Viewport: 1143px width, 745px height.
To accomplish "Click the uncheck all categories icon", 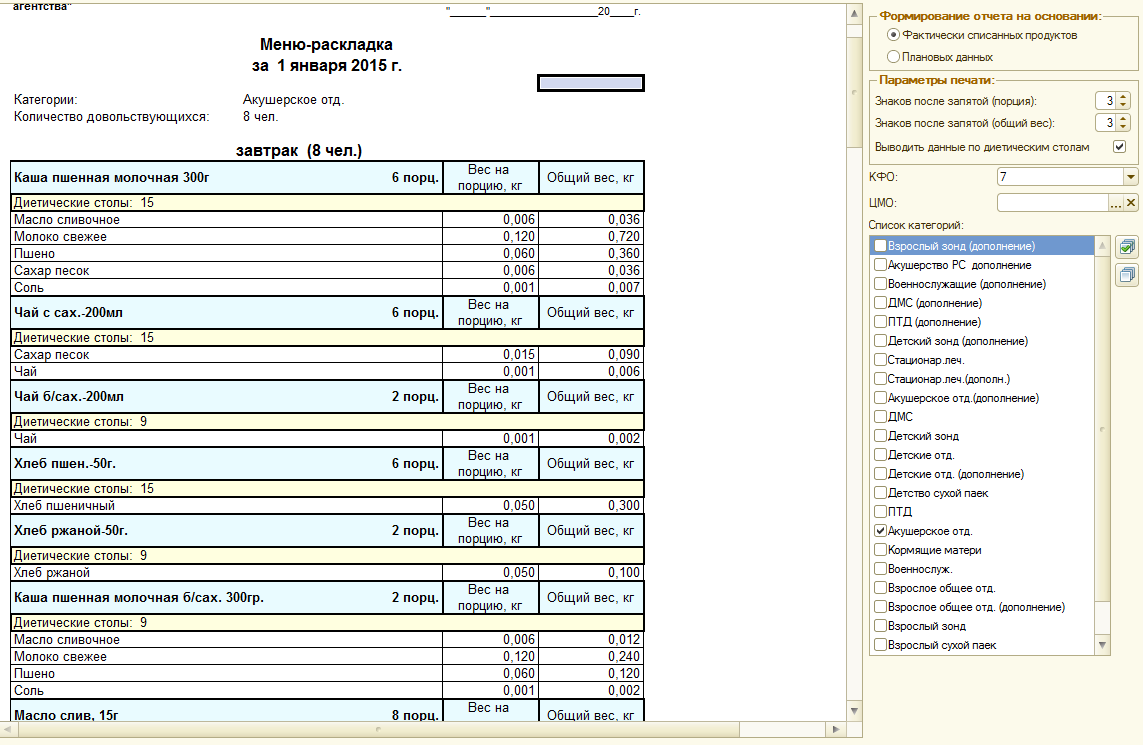I will pyautogui.click(x=1127, y=274).
